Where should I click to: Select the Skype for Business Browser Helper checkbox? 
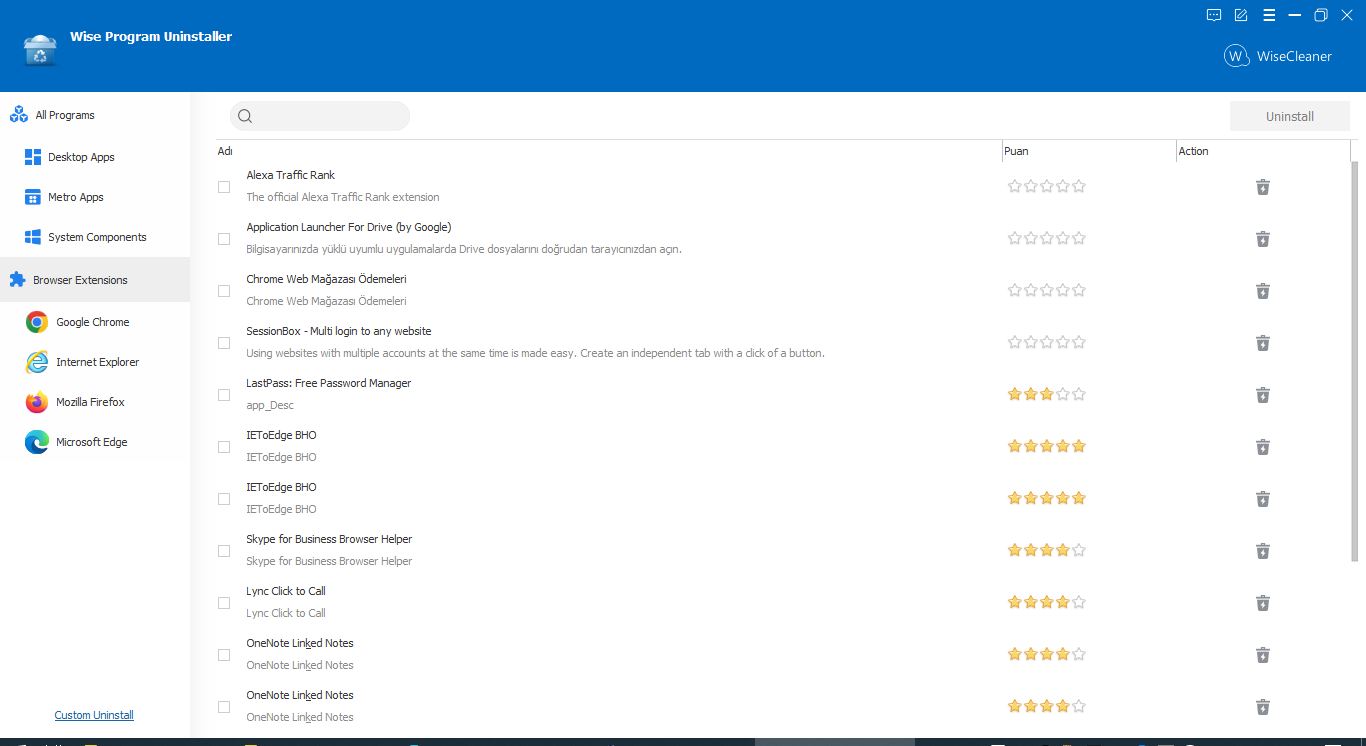pyautogui.click(x=224, y=551)
